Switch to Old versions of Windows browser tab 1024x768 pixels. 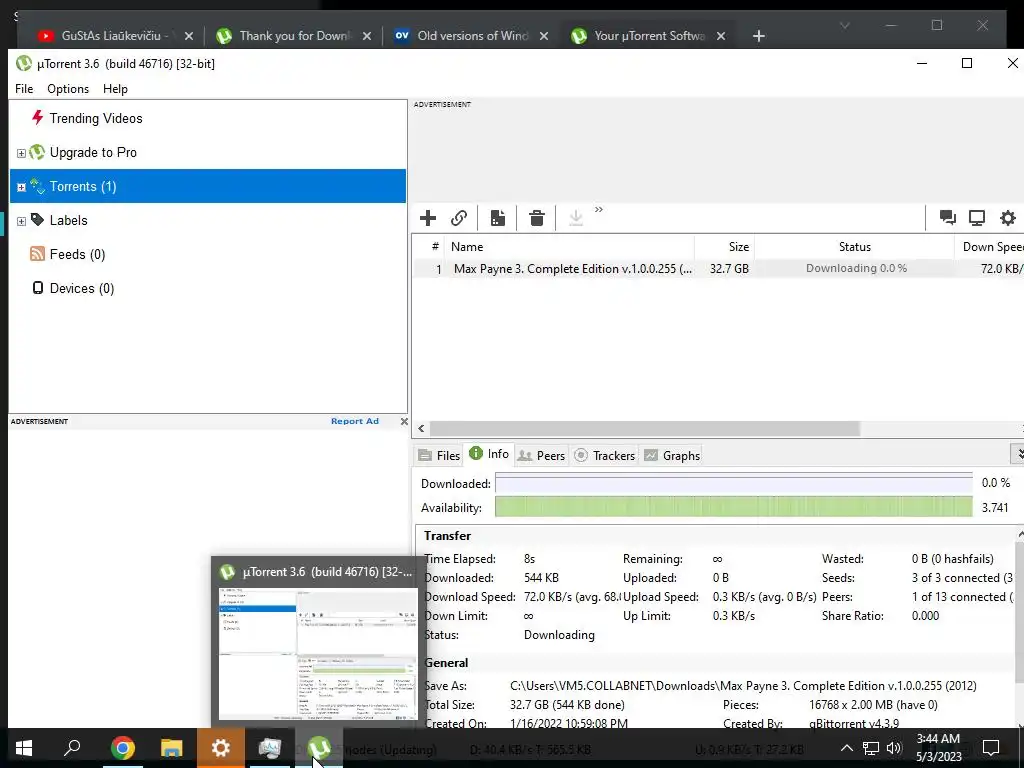click(472, 36)
